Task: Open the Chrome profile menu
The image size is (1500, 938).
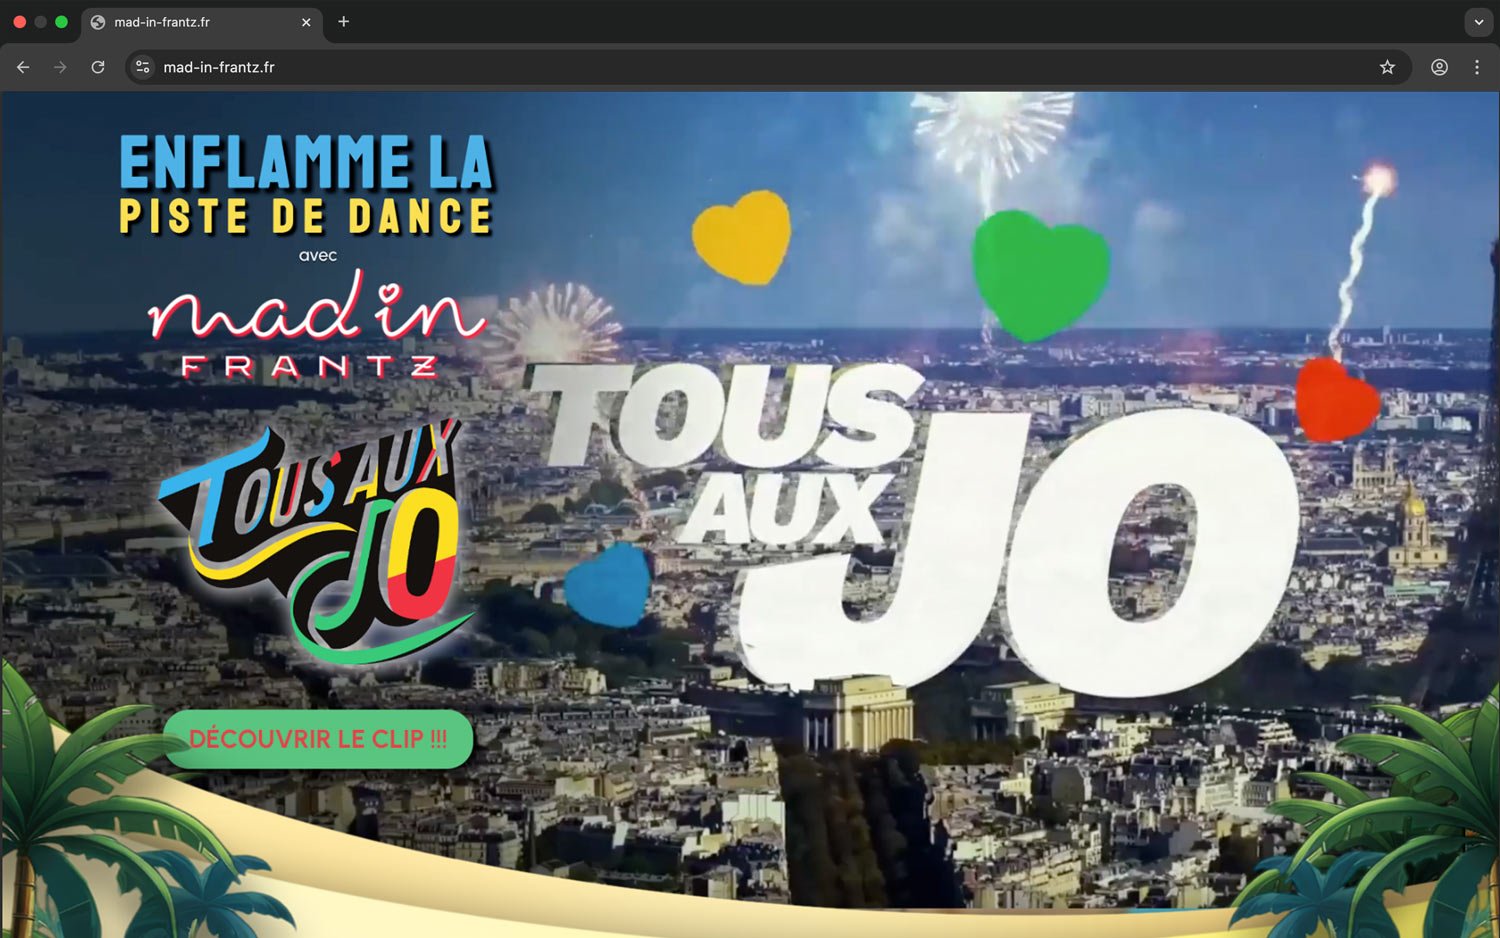Action: point(1439,67)
